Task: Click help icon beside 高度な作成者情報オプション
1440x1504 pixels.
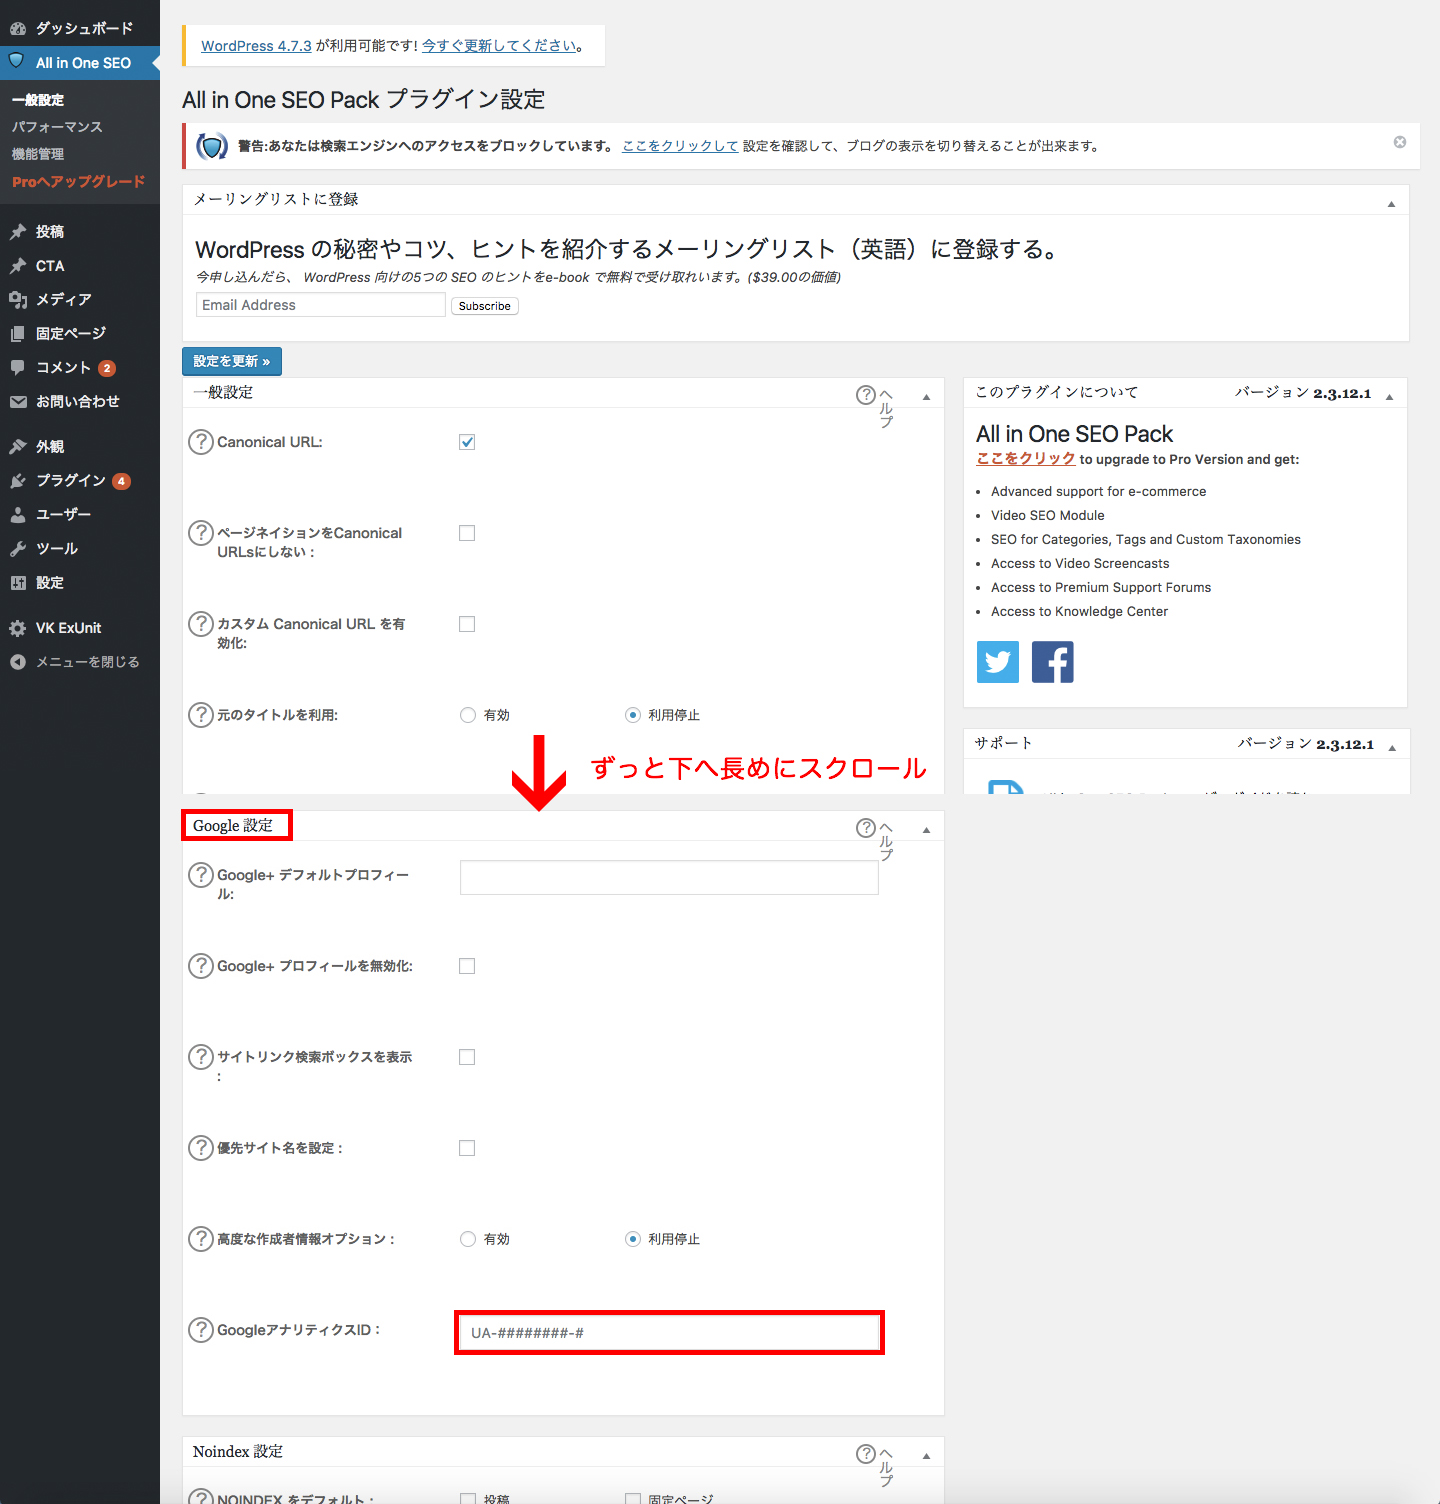Action: coord(201,1238)
